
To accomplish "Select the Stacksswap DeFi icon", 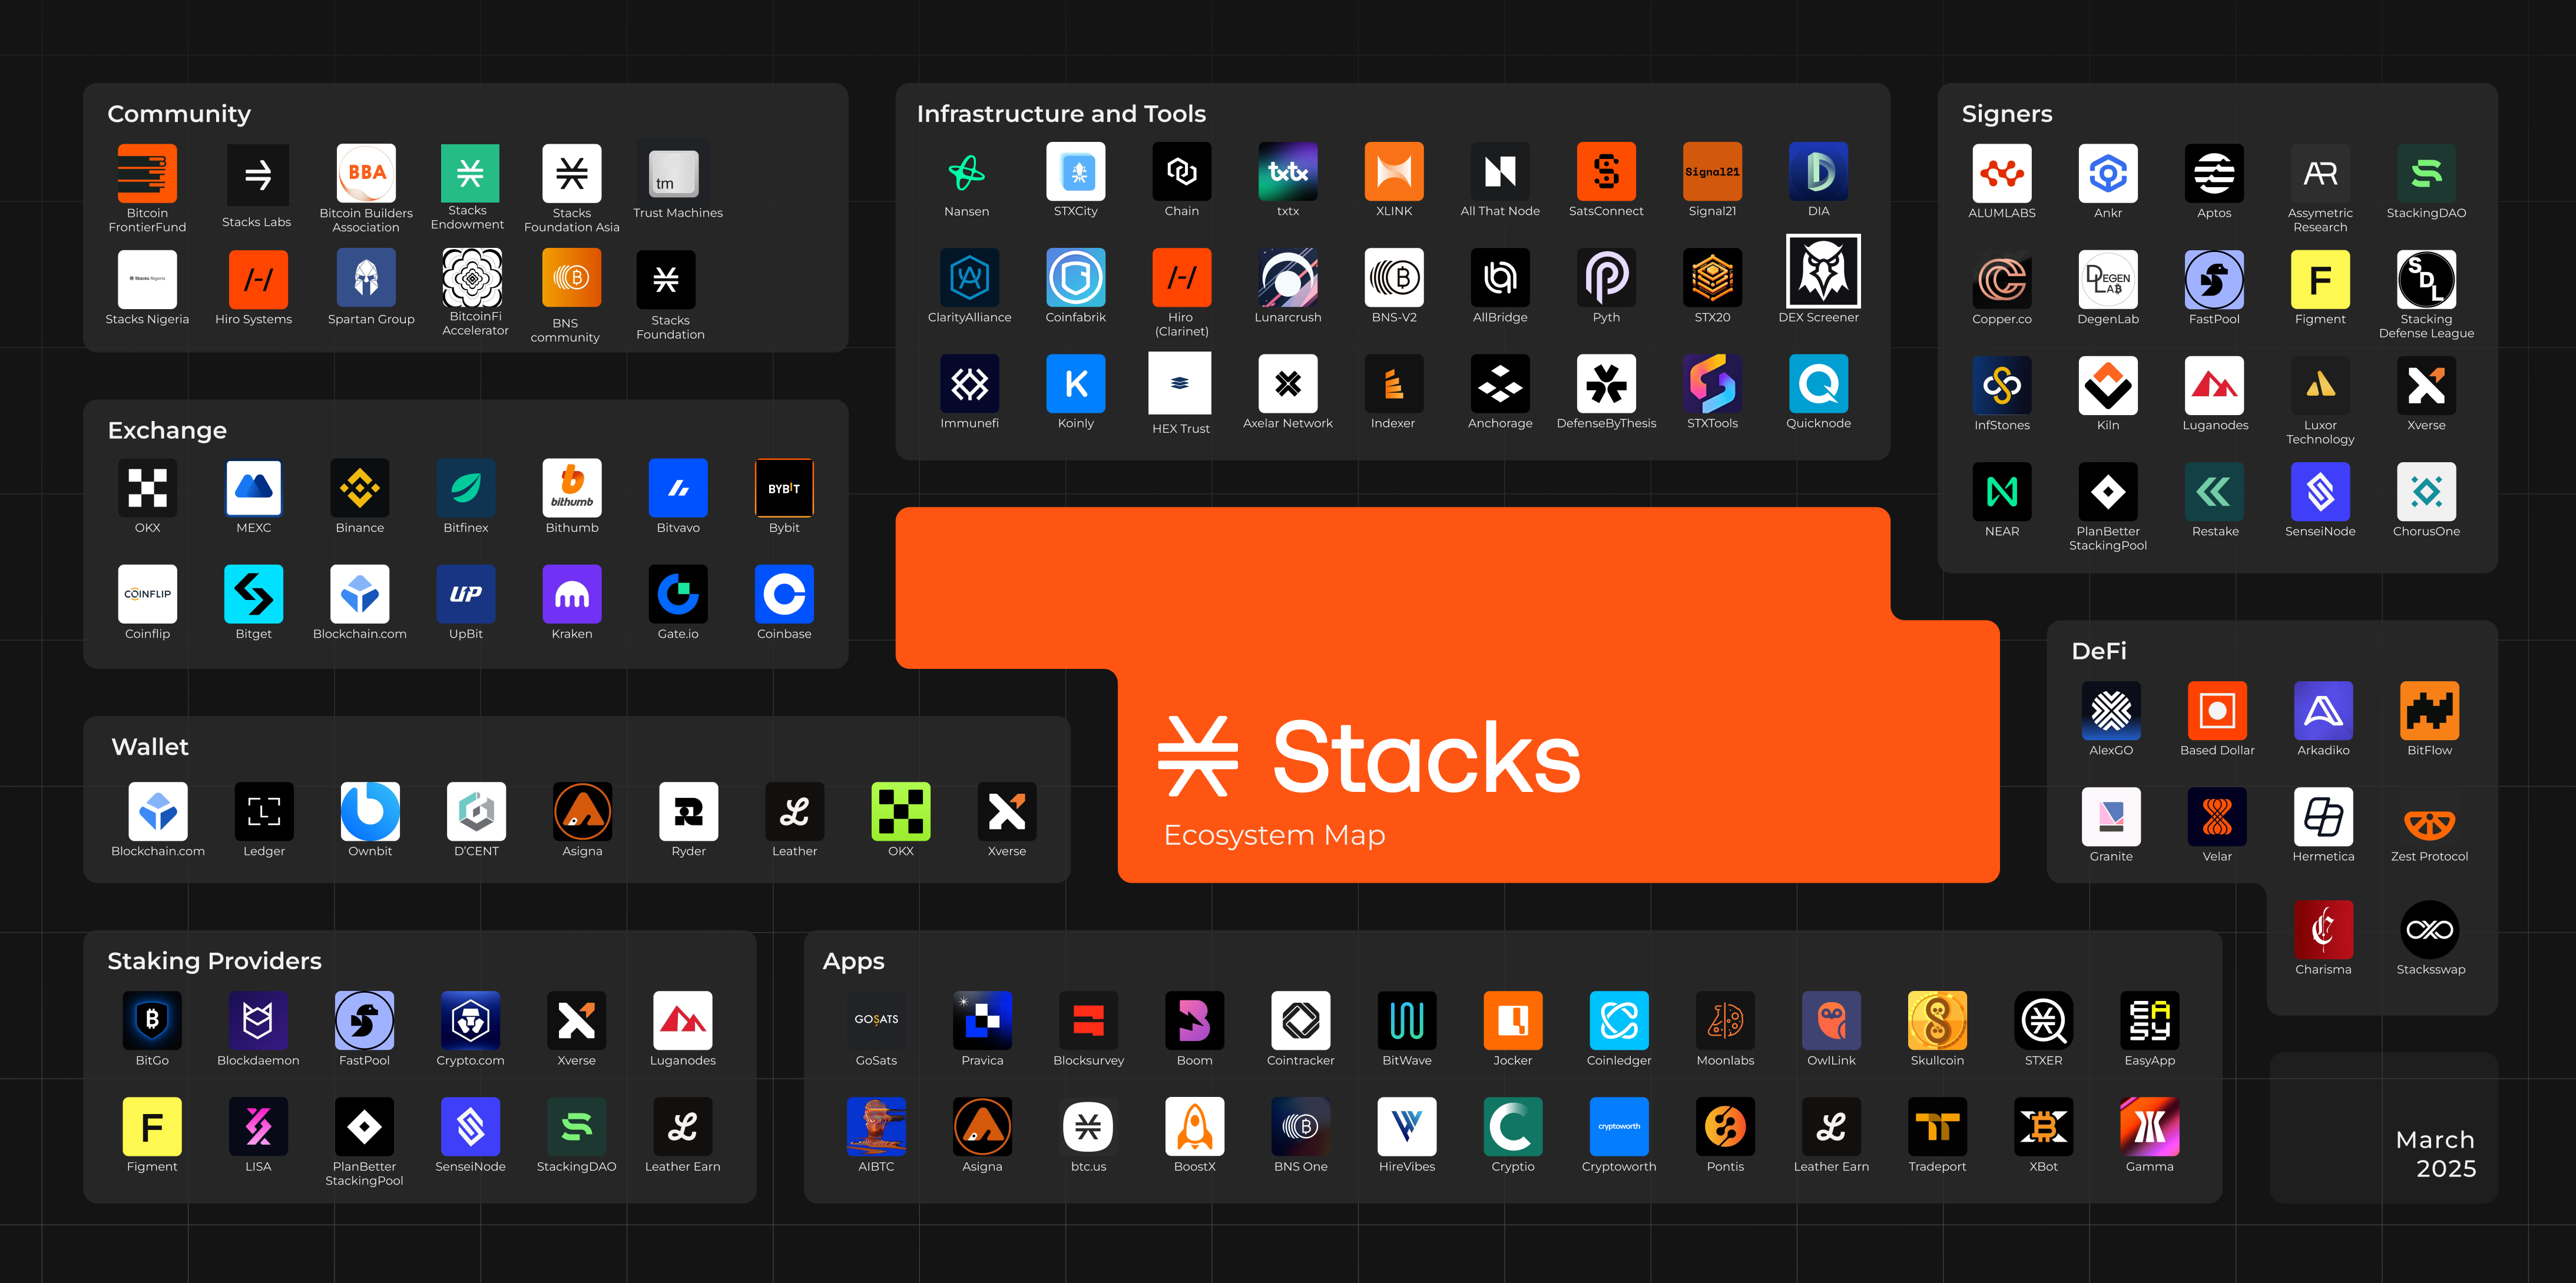I will (x=2429, y=930).
